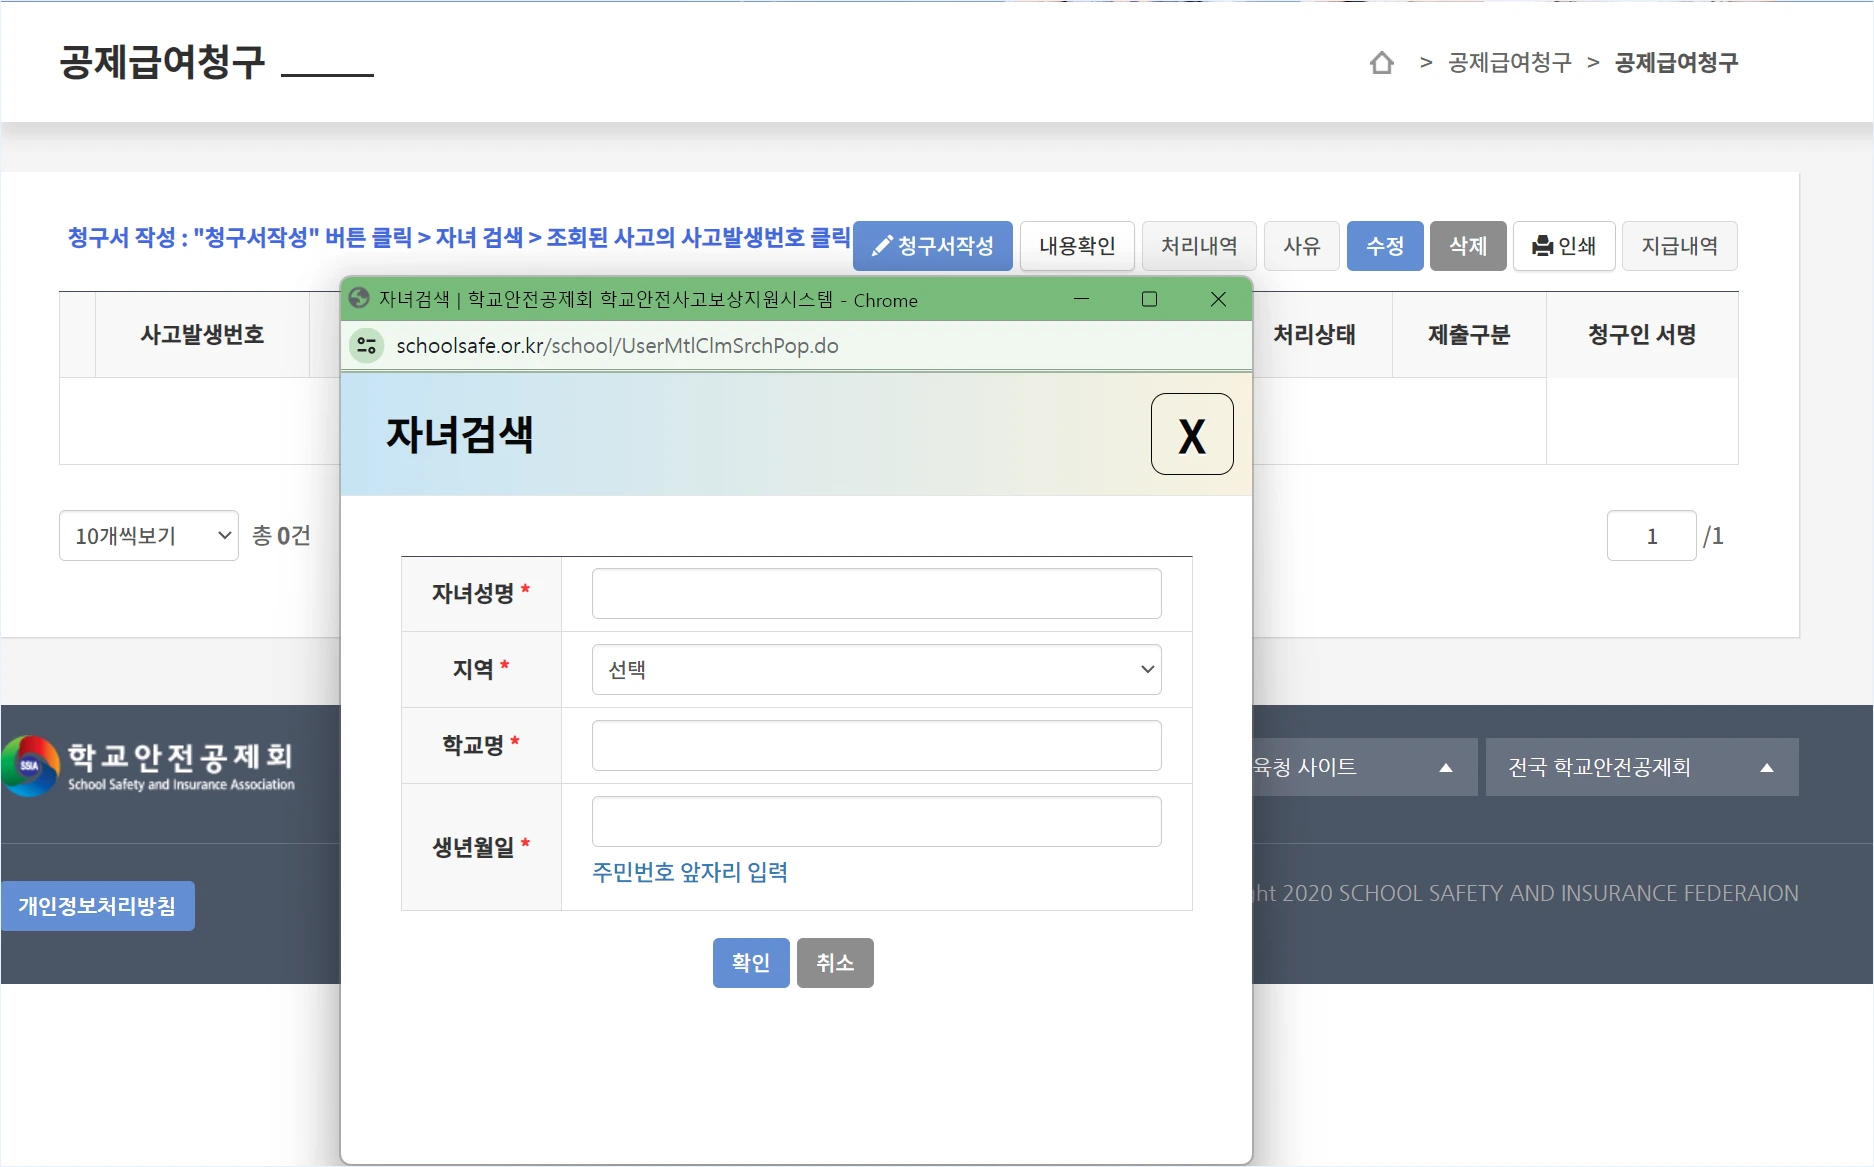
Task: Click the home icon in breadcrumb
Action: pos(1381,63)
